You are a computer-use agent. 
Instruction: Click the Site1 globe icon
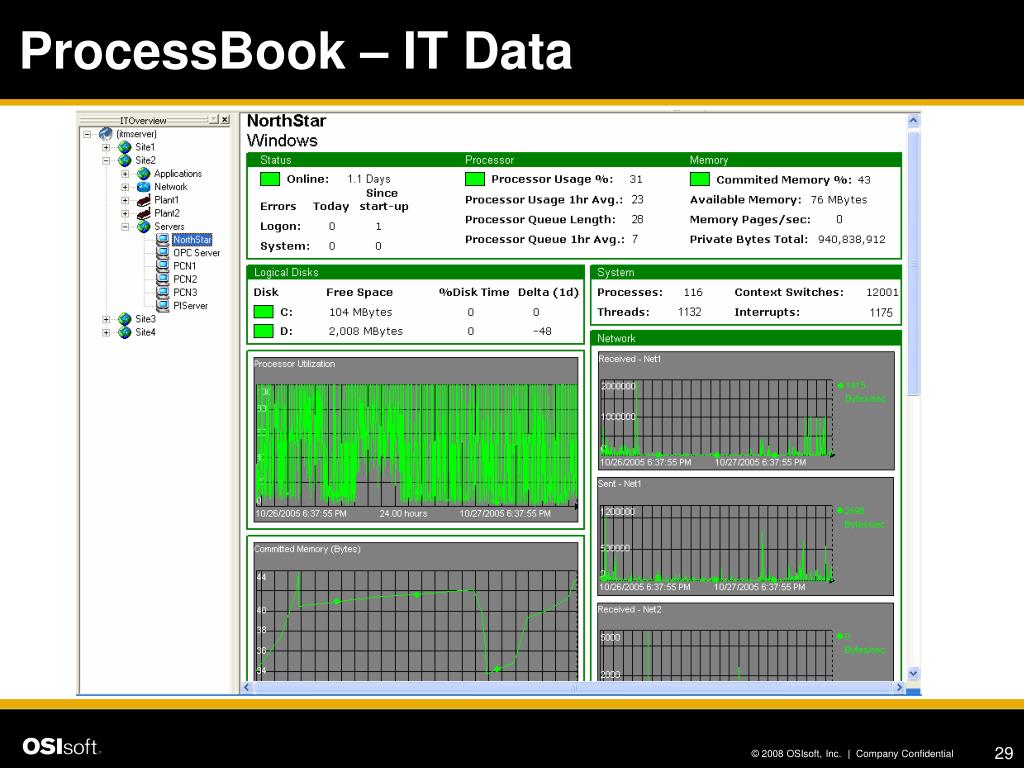tap(125, 147)
